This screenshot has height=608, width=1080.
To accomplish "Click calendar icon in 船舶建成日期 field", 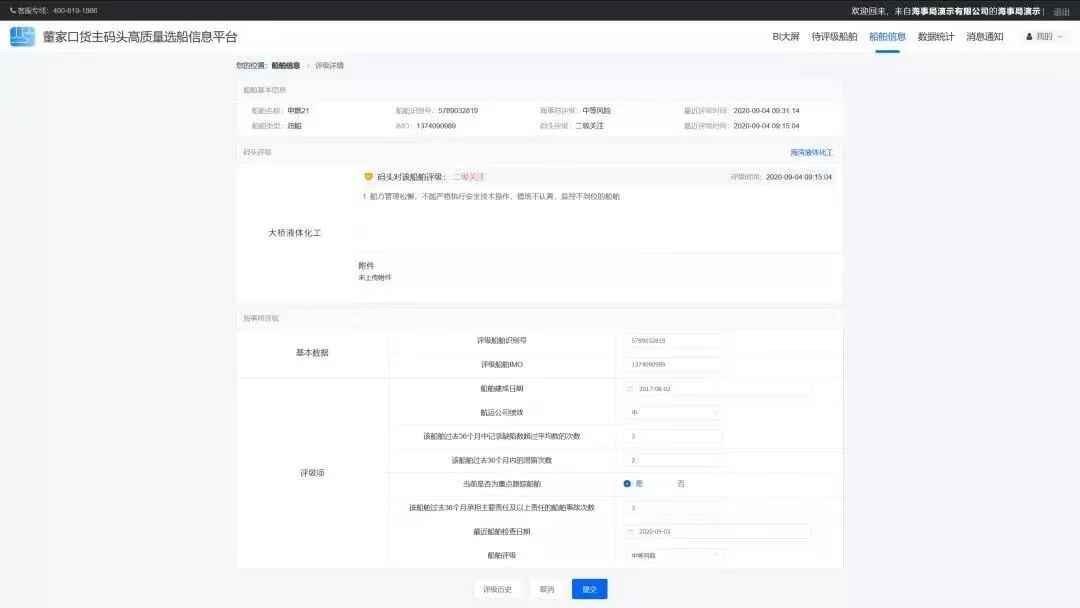I will 630,388.
